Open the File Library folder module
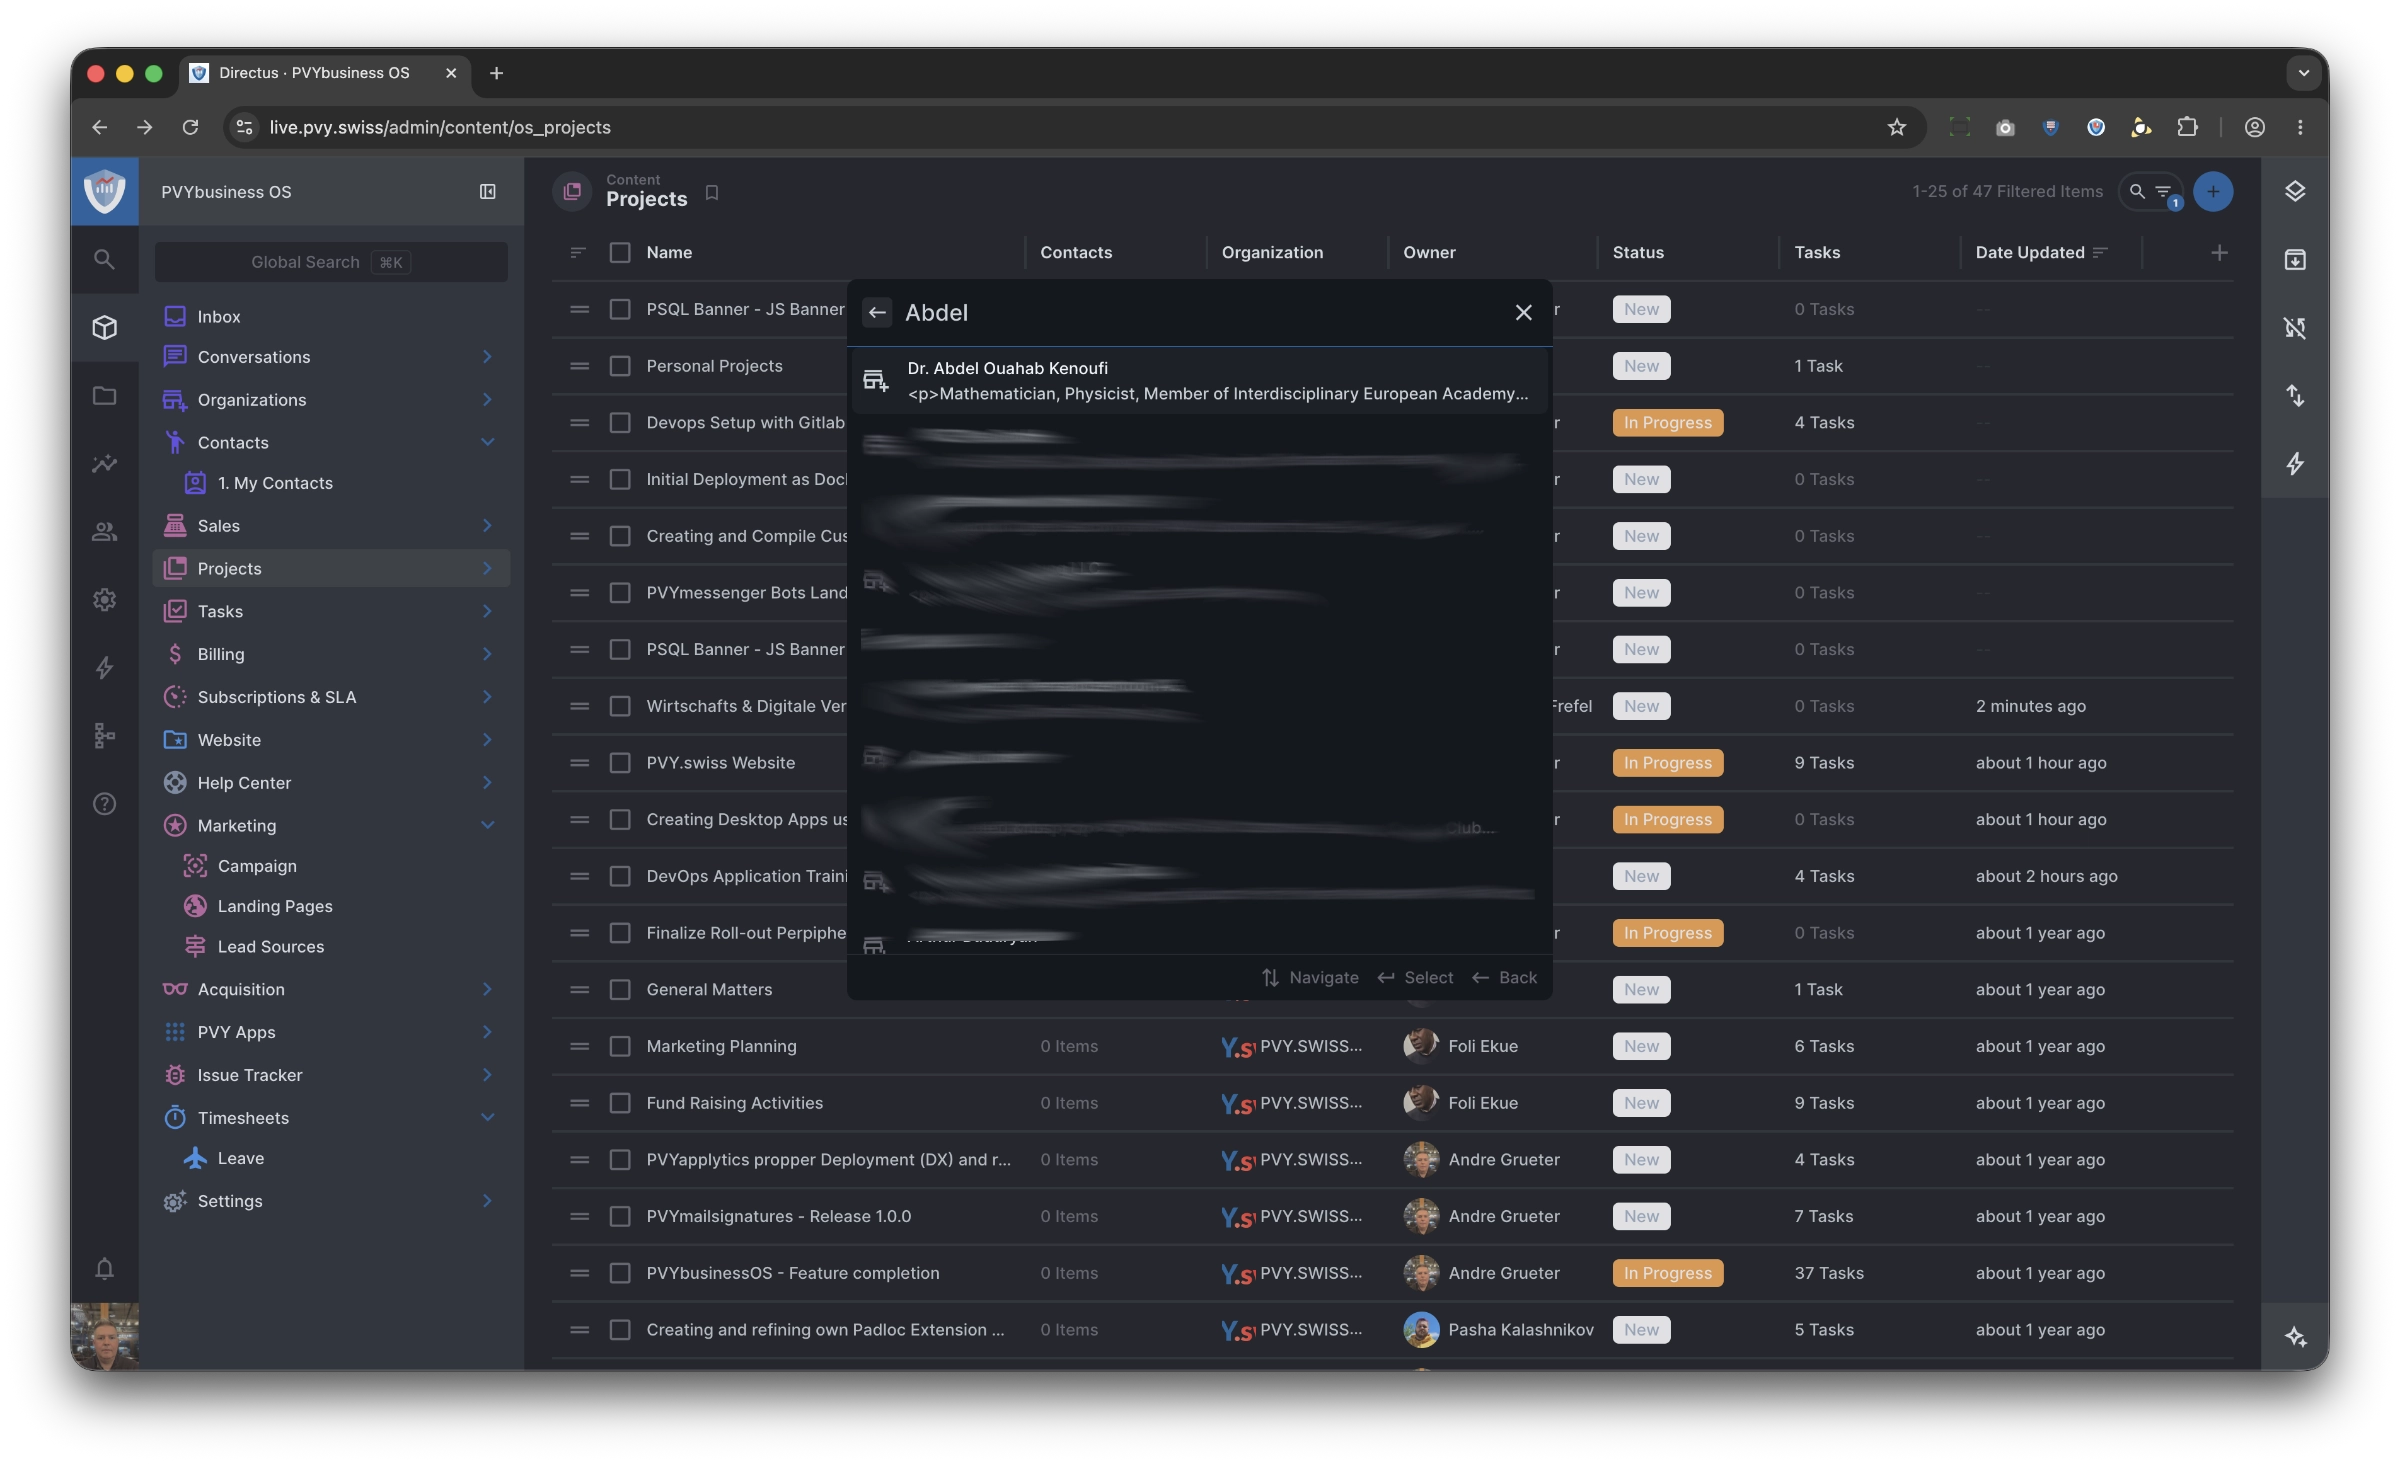Image resolution: width=2400 pixels, height=1464 pixels. [x=104, y=396]
